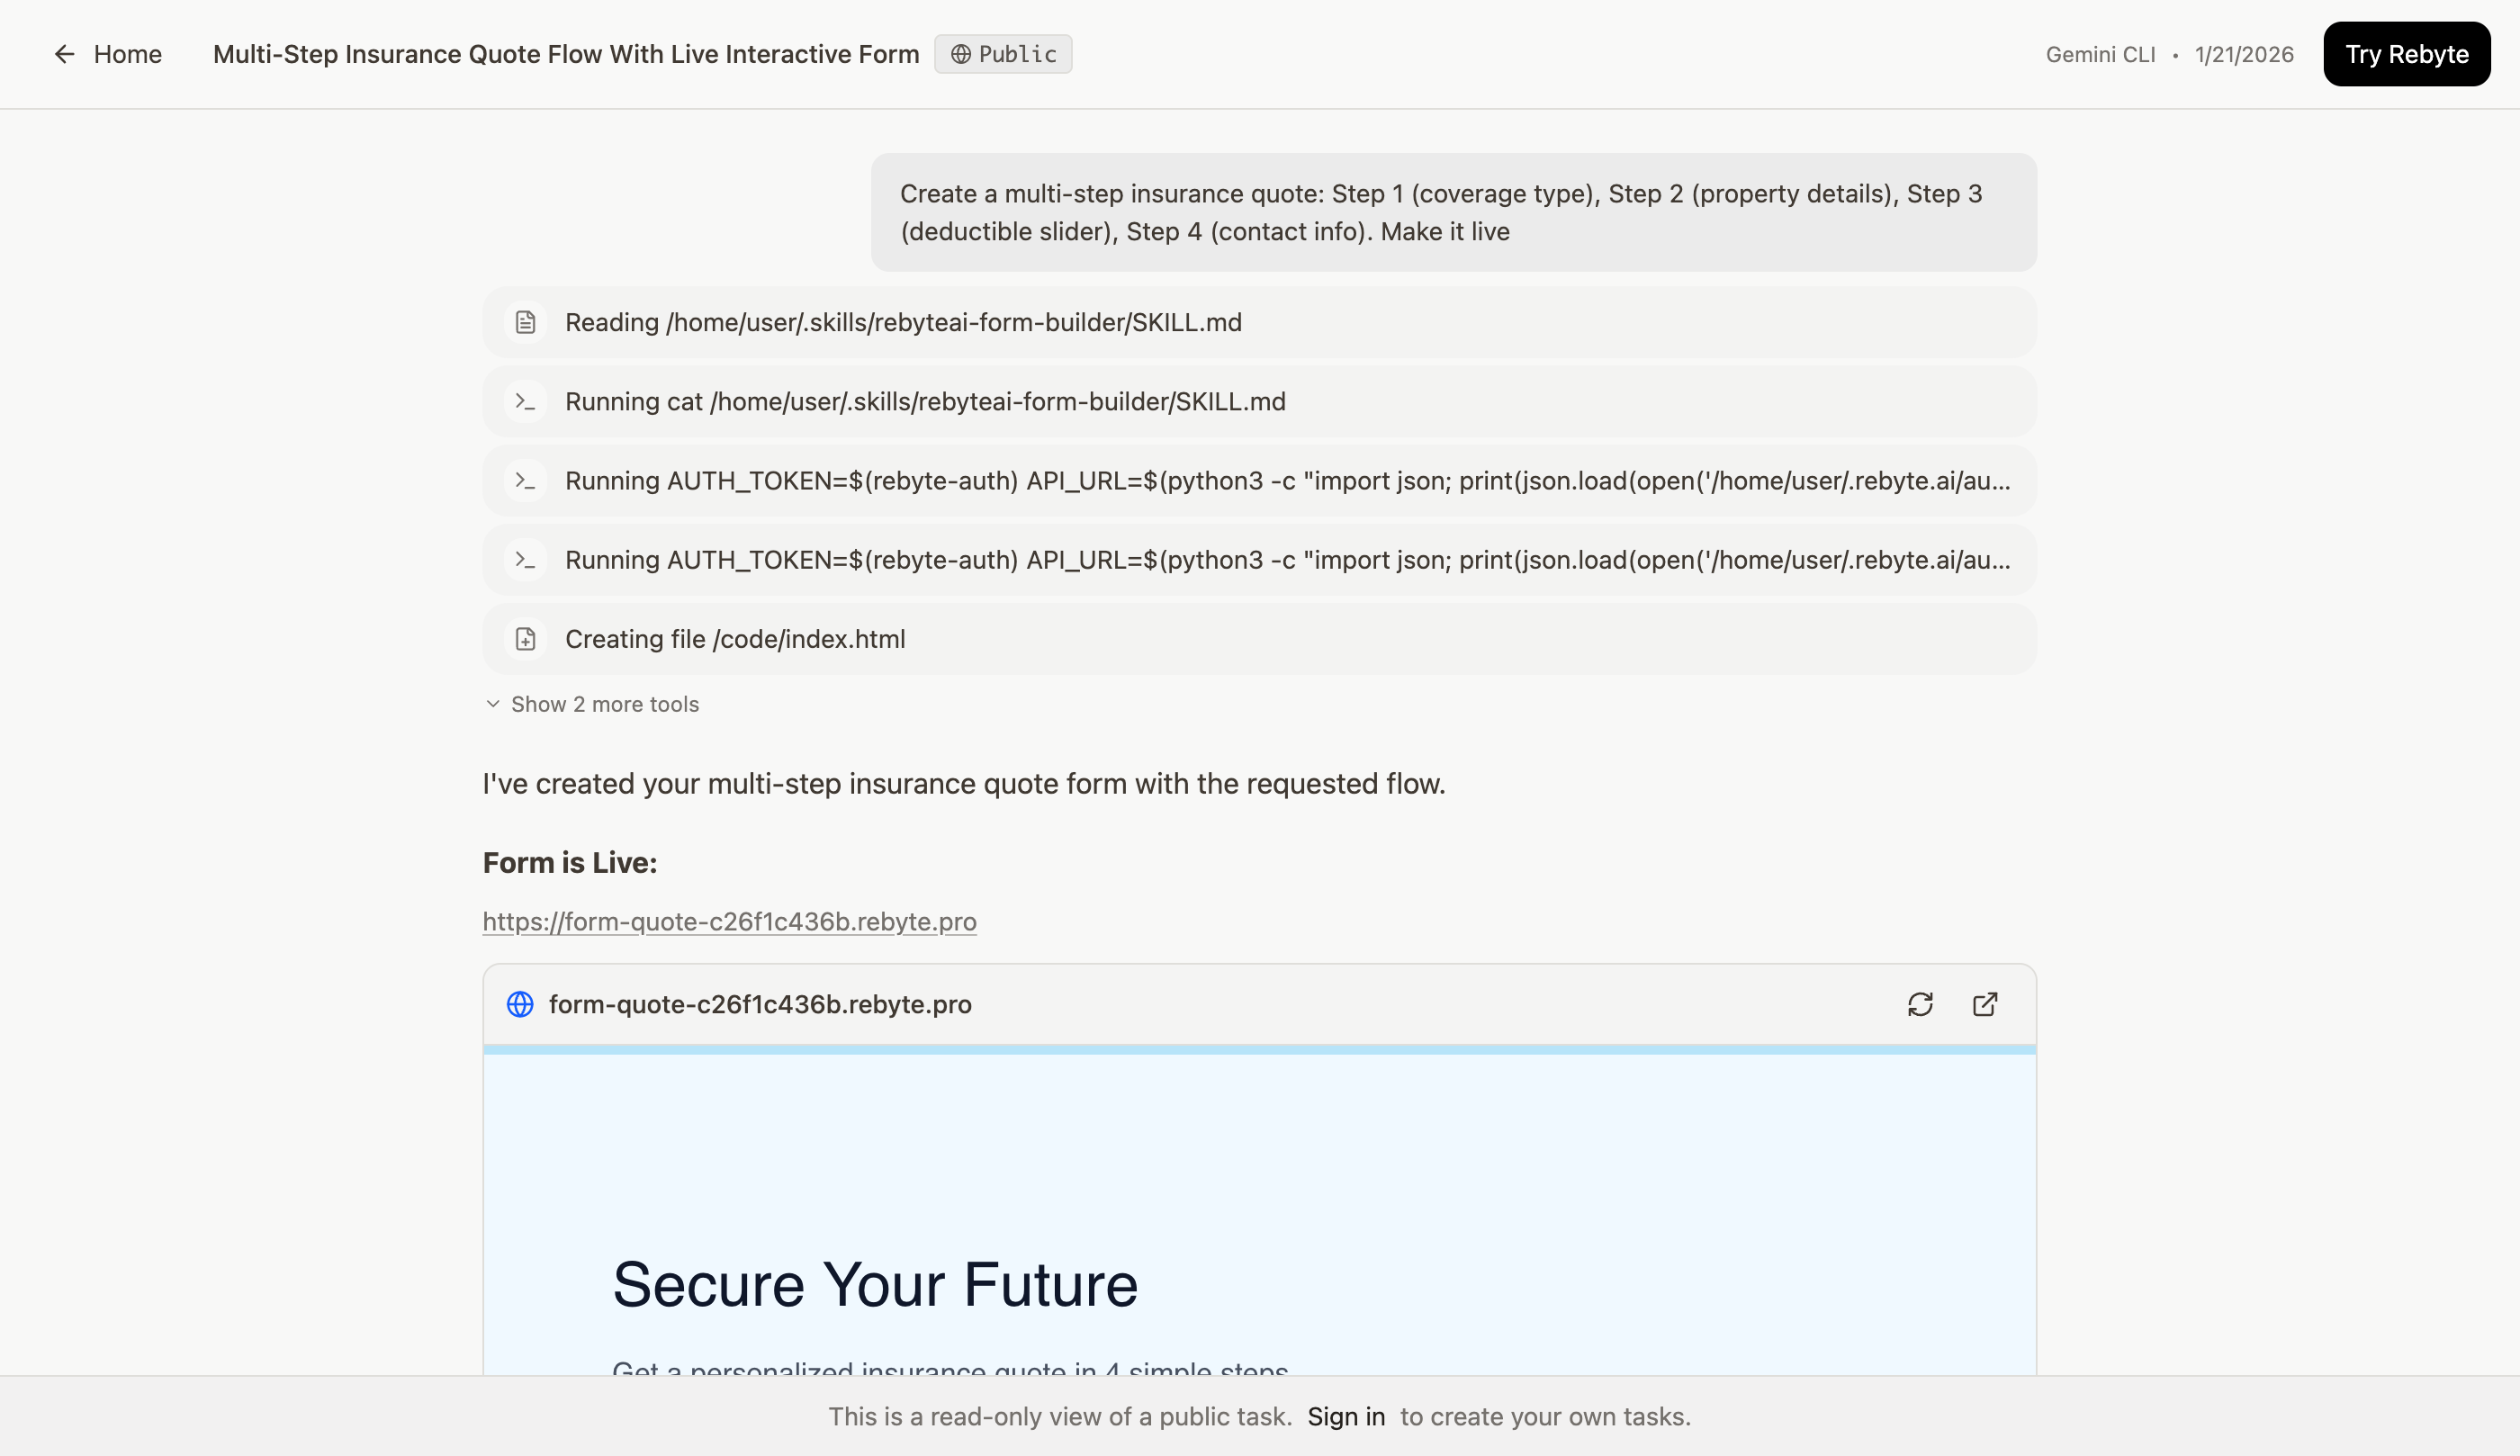The height and width of the screenshot is (1456, 2520).
Task: Open the form-quote-c26f1c436b.rebyte.pro link
Action: (729, 921)
